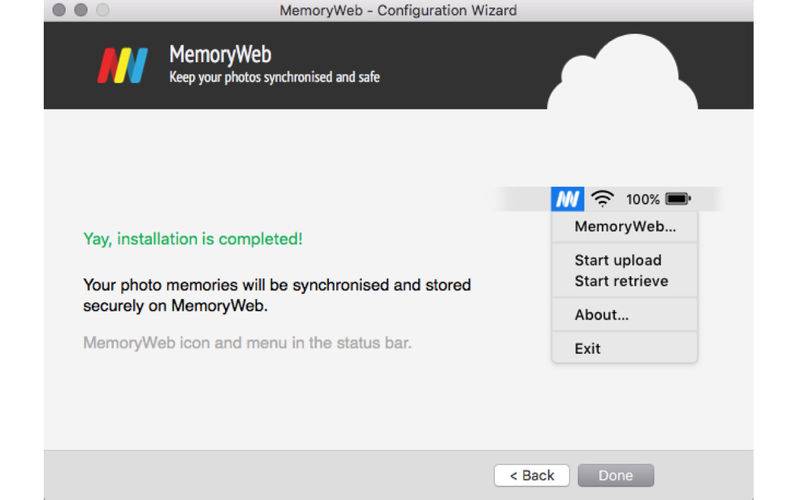Viewport: 800px width, 500px height.
Task: Finish the wizard with Done button
Action: point(616,476)
